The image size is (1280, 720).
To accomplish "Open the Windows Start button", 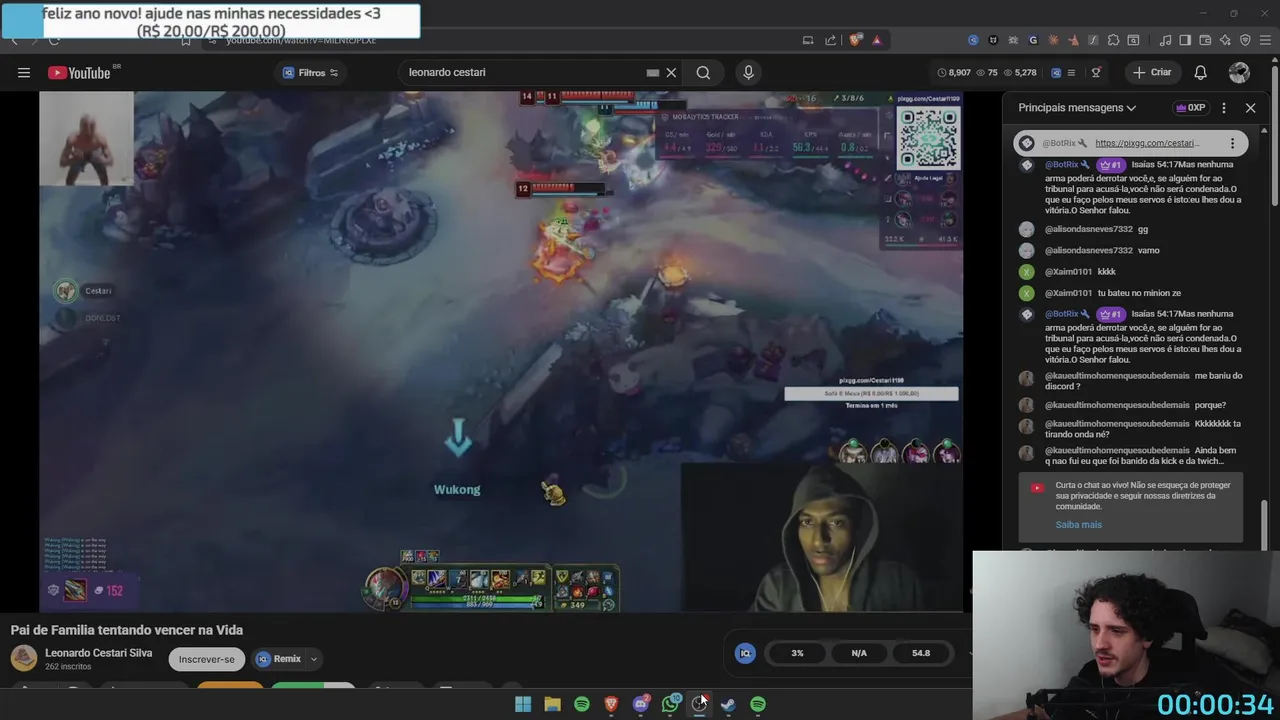I will 523,704.
